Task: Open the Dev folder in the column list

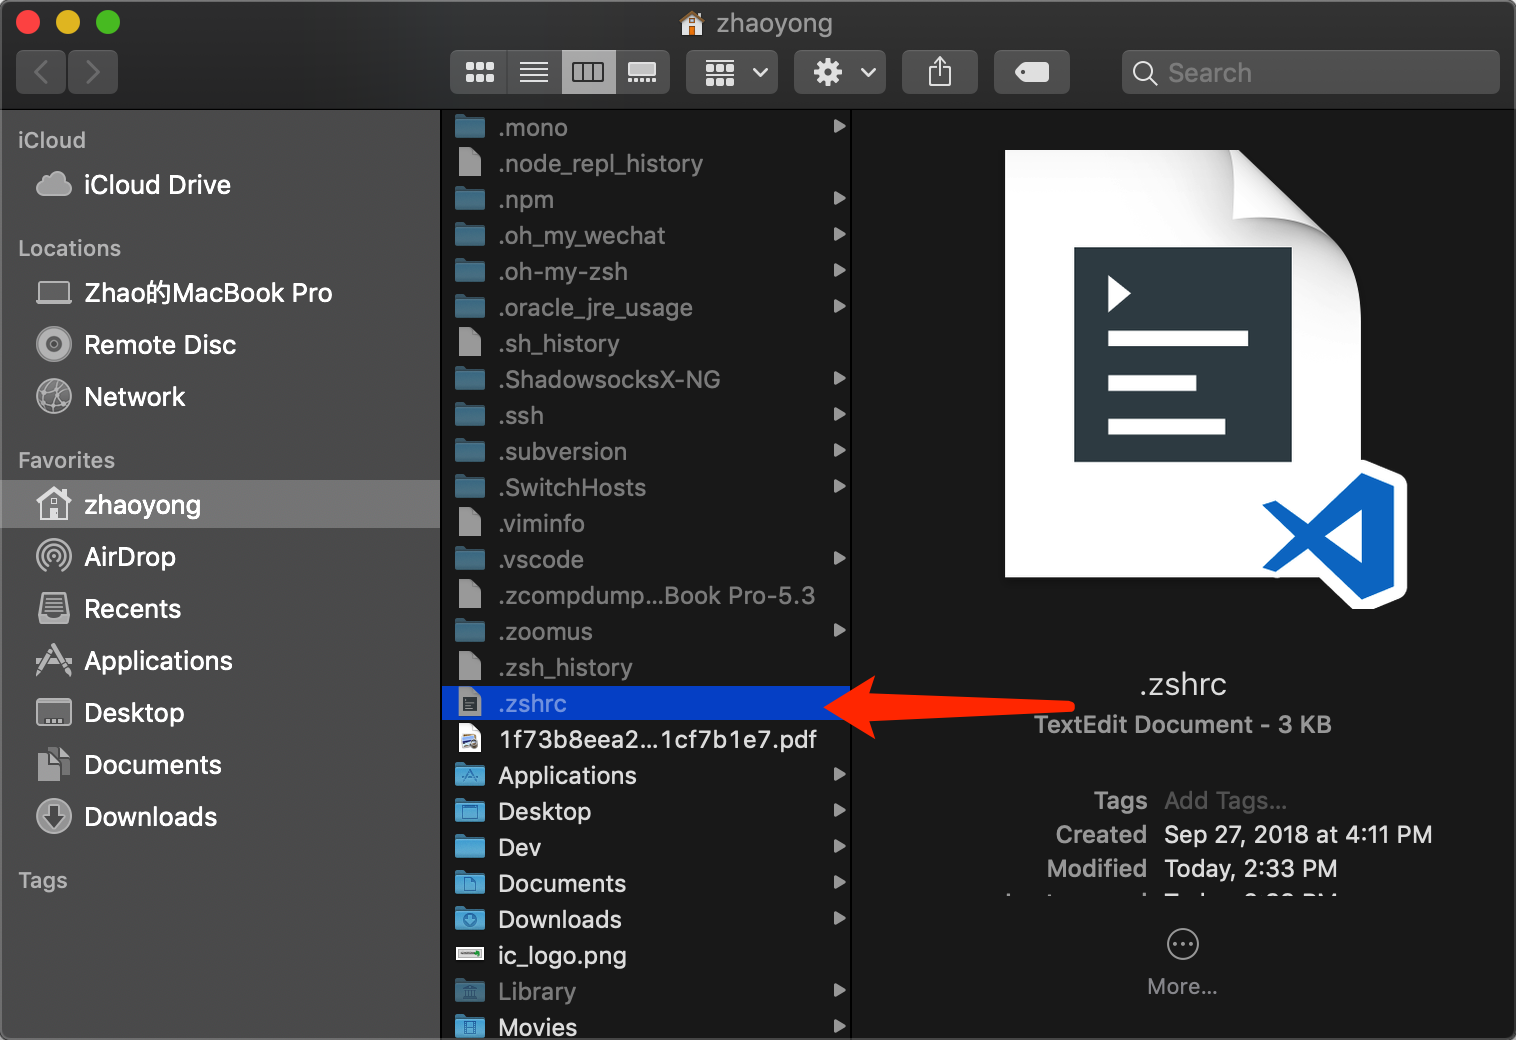Action: coord(519,847)
